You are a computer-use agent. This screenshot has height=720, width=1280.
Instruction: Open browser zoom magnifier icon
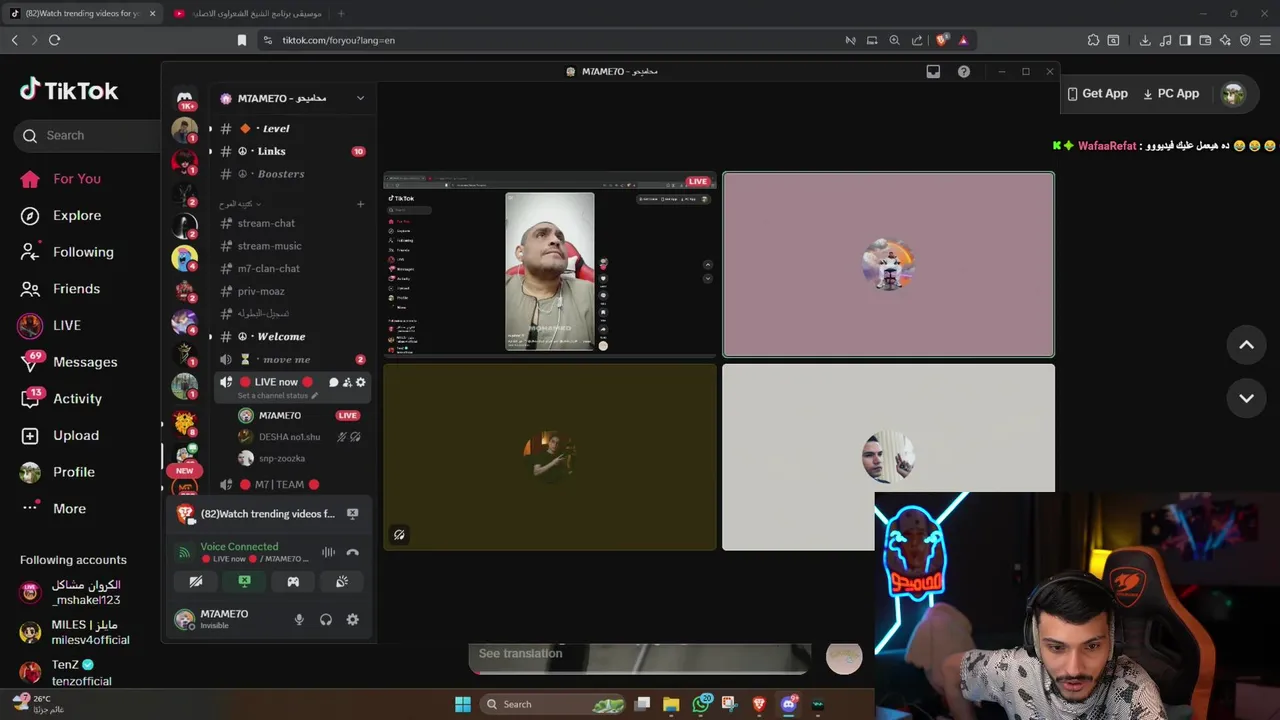[x=895, y=40]
